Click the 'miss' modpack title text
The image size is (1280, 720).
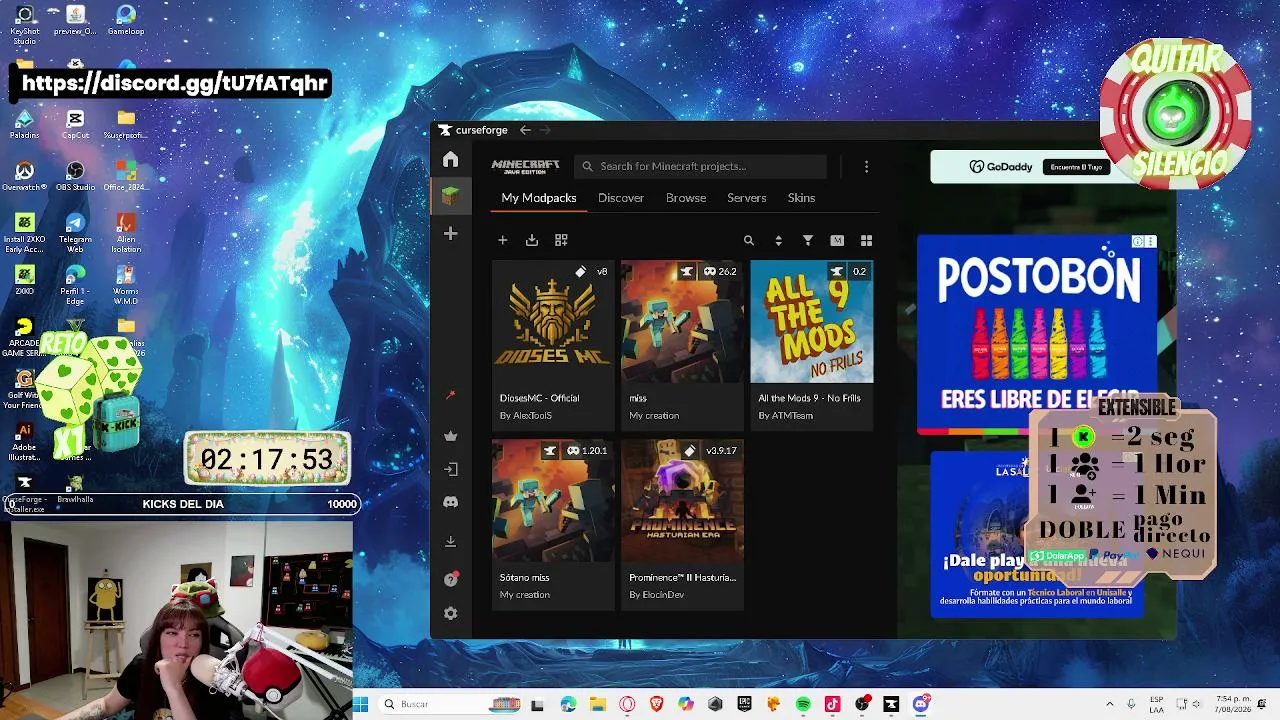coord(638,398)
